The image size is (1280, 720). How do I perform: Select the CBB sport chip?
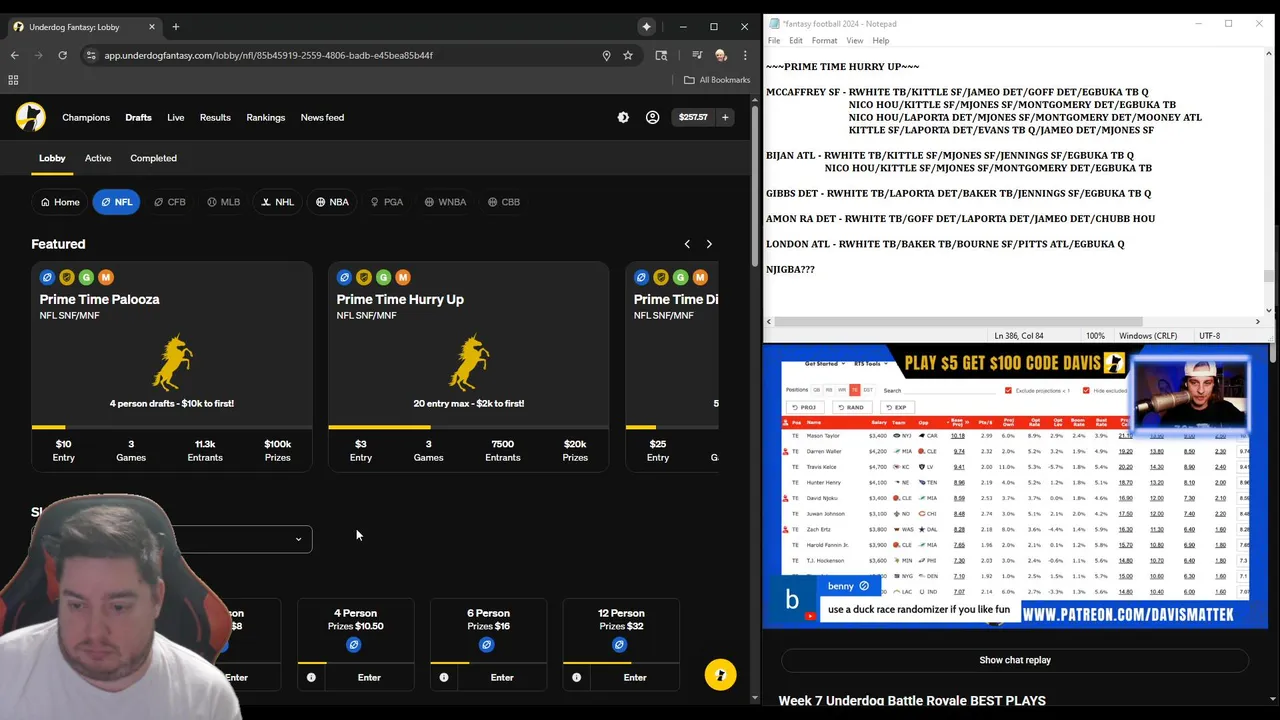coord(504,202)
